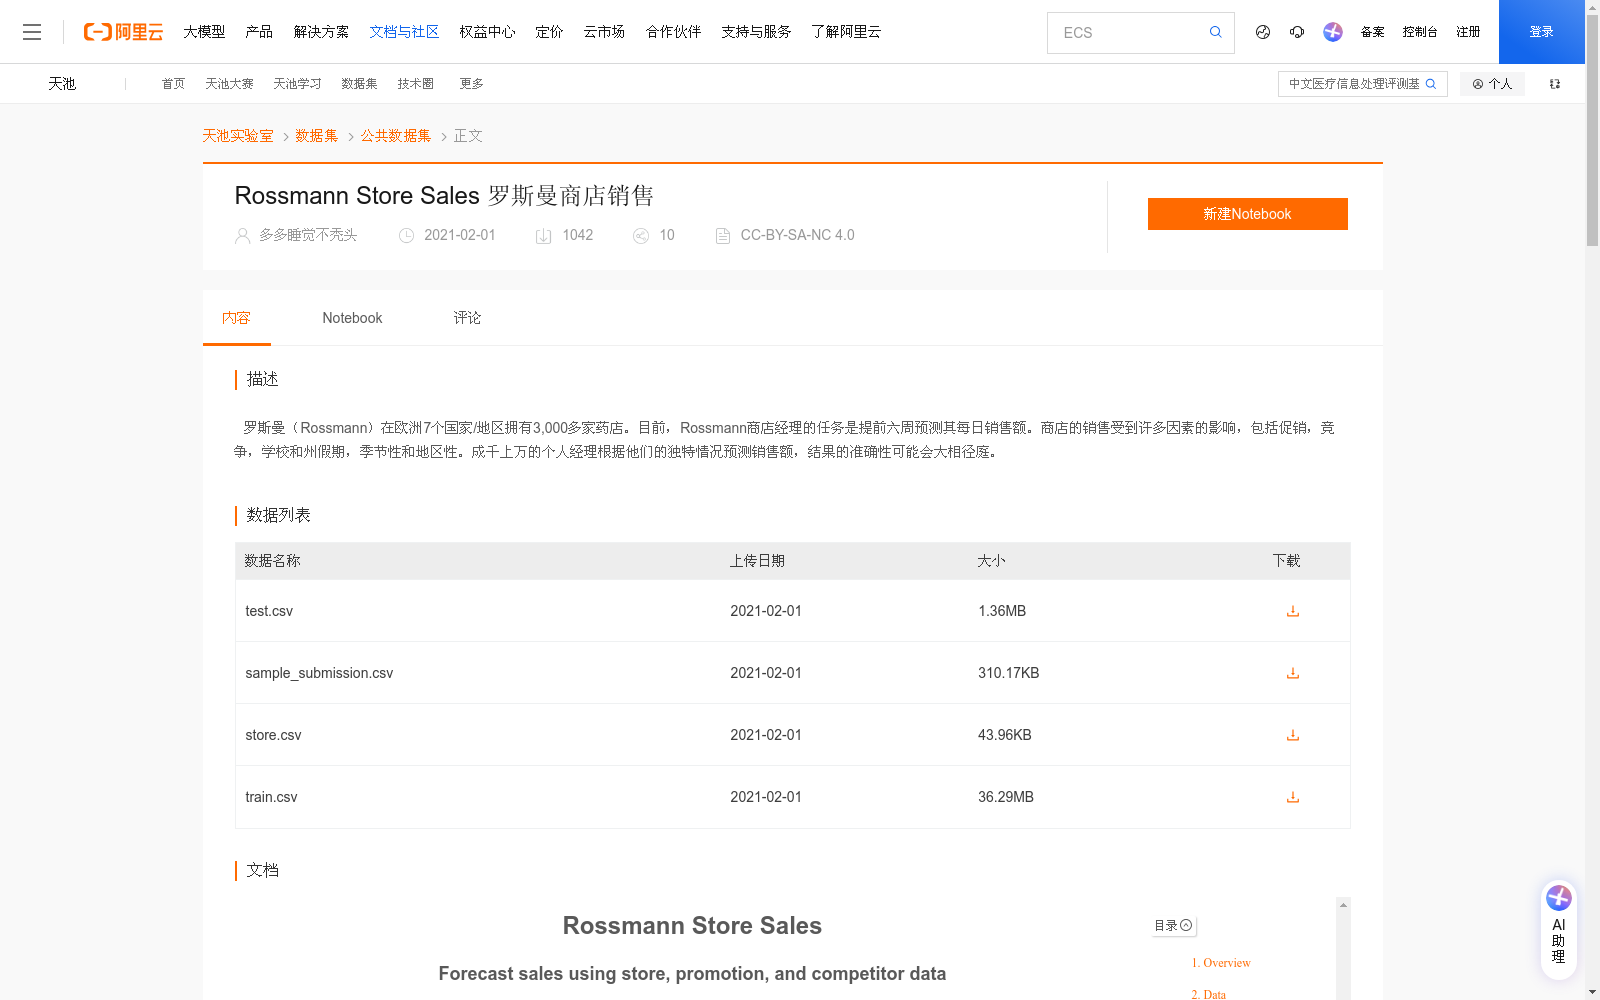Open 数据集 in Tianchi nav

[x=359, y=84]
